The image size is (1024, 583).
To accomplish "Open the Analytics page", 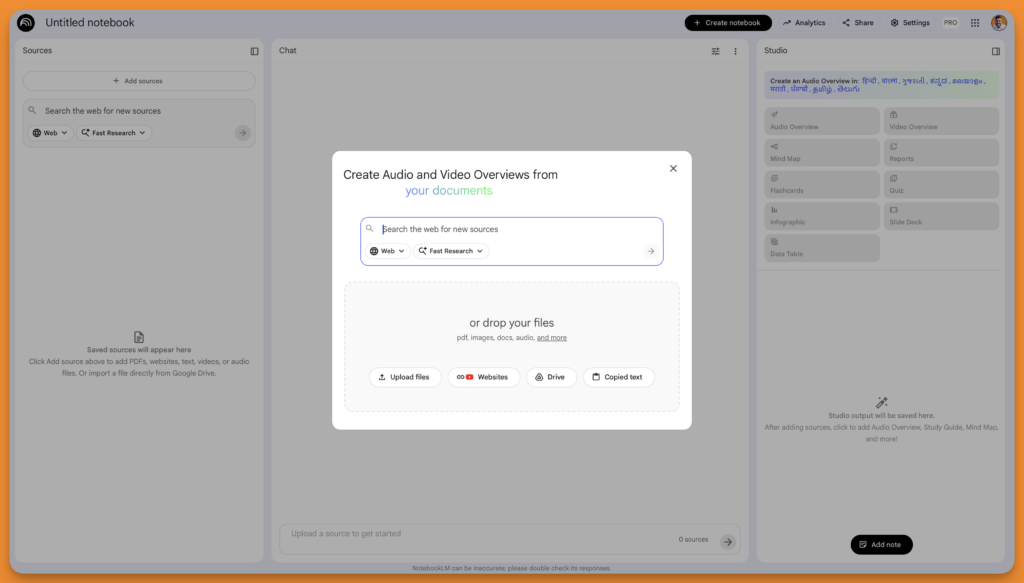I will pyautogui.click(x=803, y=23).
